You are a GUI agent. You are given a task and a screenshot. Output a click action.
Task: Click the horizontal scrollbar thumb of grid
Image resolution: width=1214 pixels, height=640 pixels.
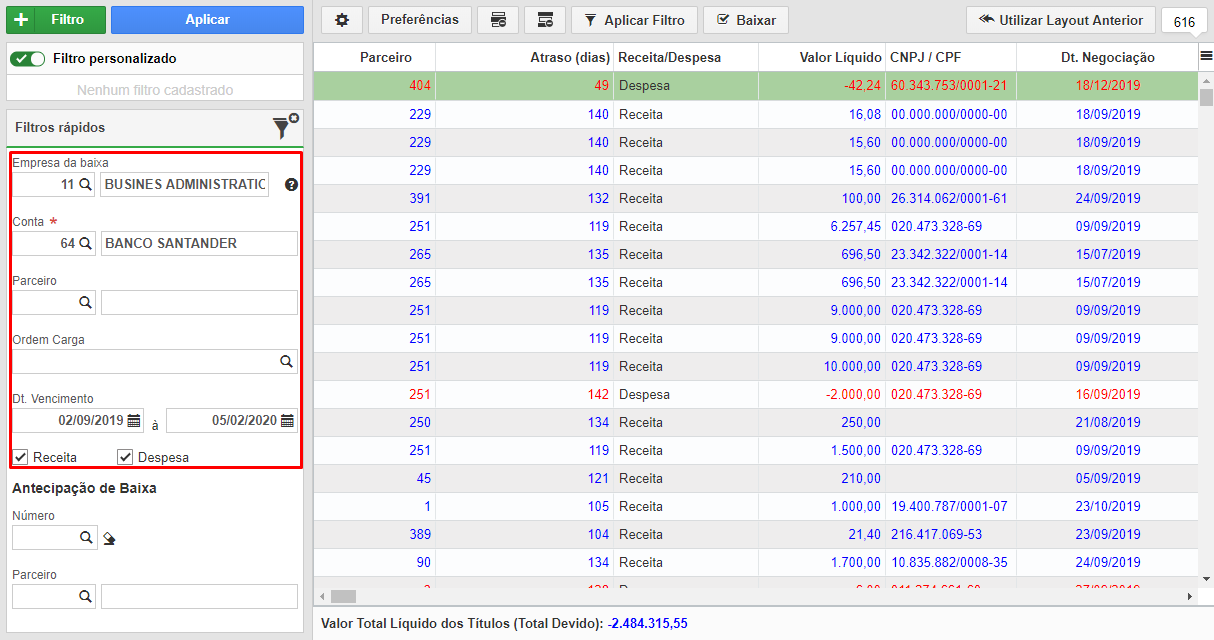point(343,596)
